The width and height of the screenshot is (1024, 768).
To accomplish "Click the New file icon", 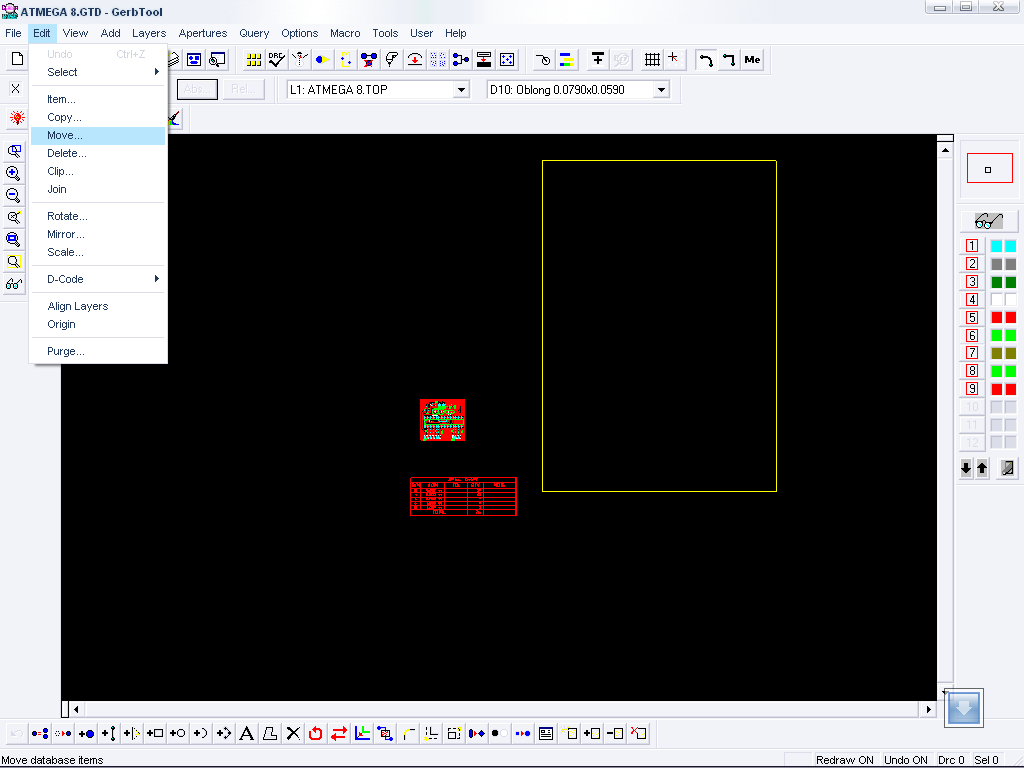I will click(18, 59).
